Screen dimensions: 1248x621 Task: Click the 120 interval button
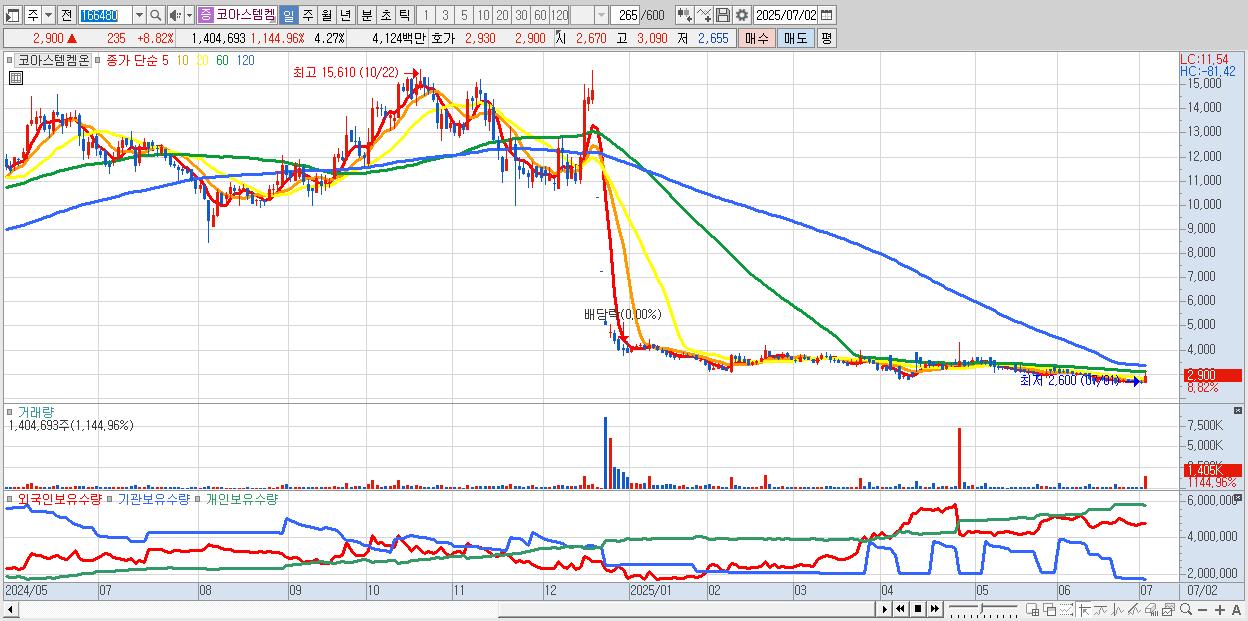559,16
